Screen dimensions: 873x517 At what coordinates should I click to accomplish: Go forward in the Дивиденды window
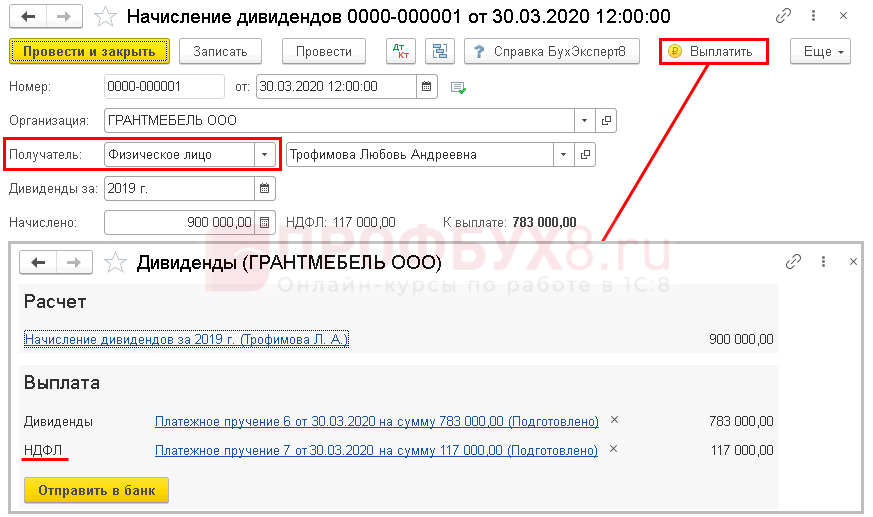click(74, 262)
